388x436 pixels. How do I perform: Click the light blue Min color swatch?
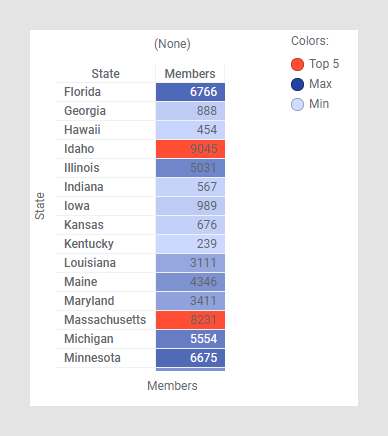coord(297,104)
